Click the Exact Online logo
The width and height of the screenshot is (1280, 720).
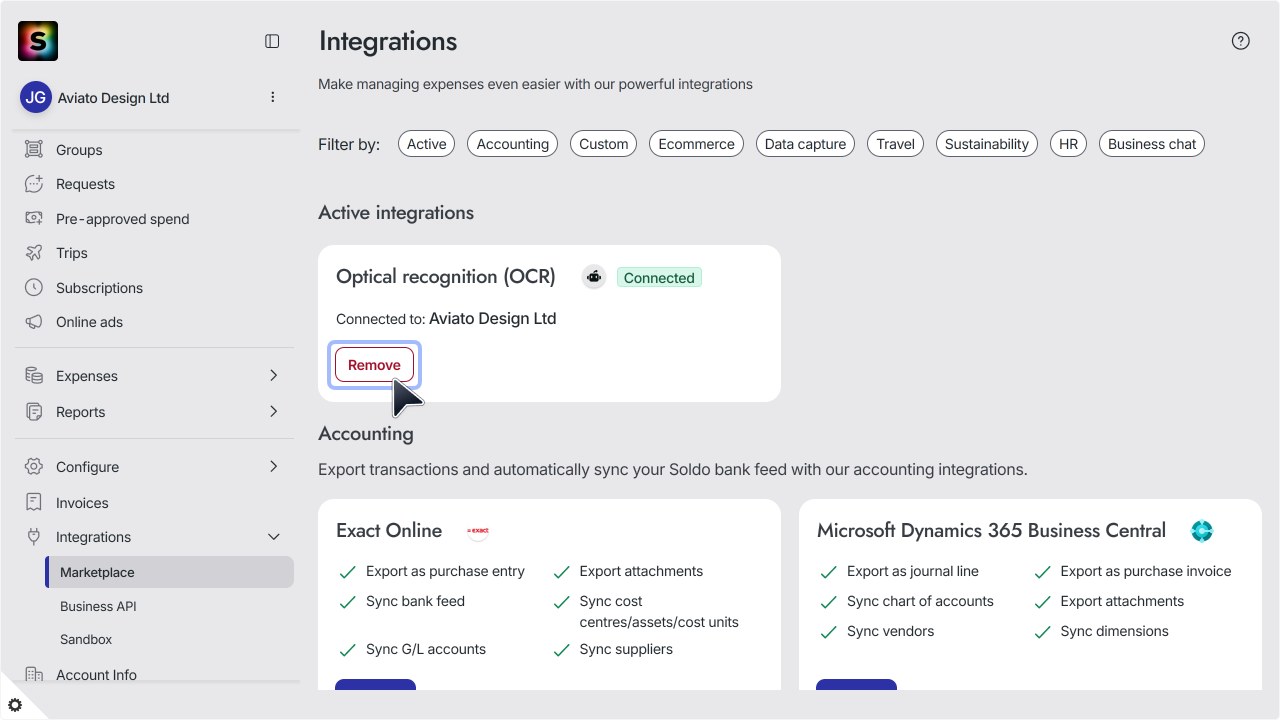tap(478, 531)
